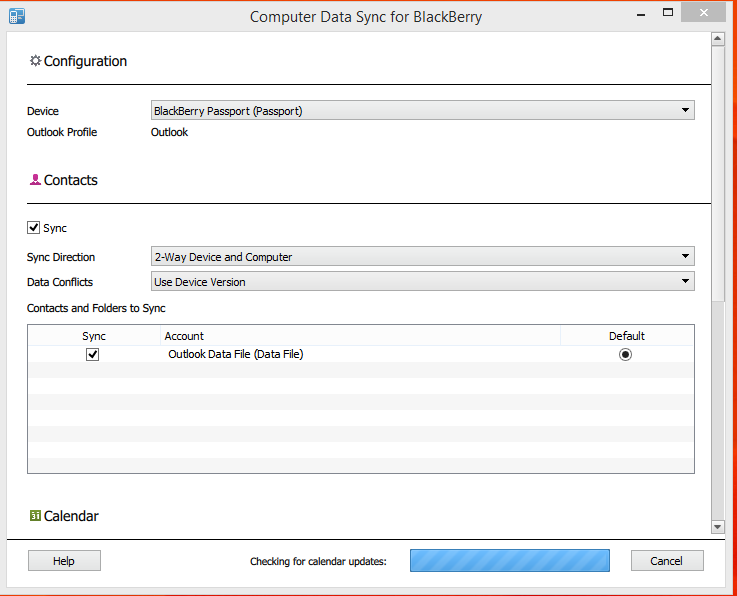Viewport: 737px width, 596px height.
Task: Click the Calendar section icon
Action: (x=35, y=516)
